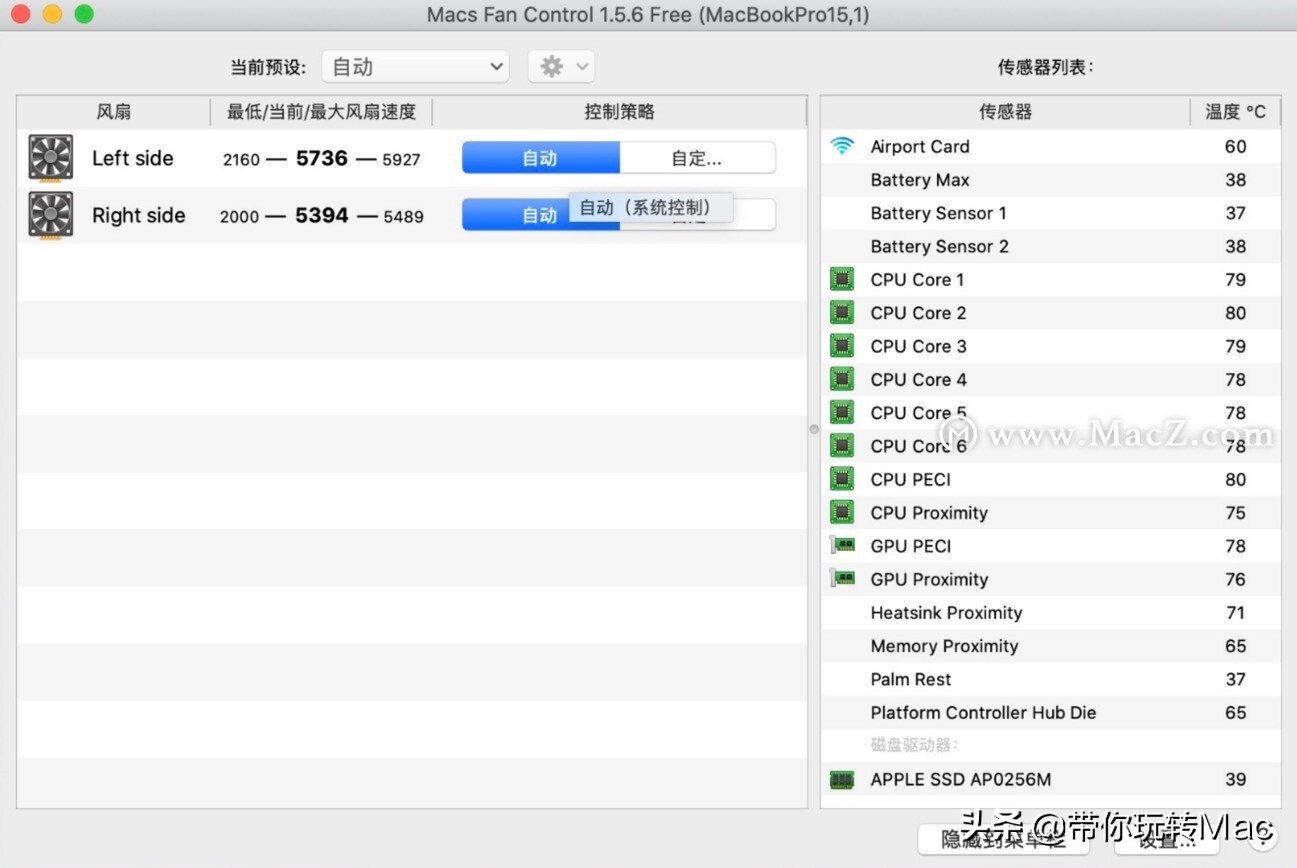
Task: Click the CPU Core 2 chip icon
Action: [842, 313]
